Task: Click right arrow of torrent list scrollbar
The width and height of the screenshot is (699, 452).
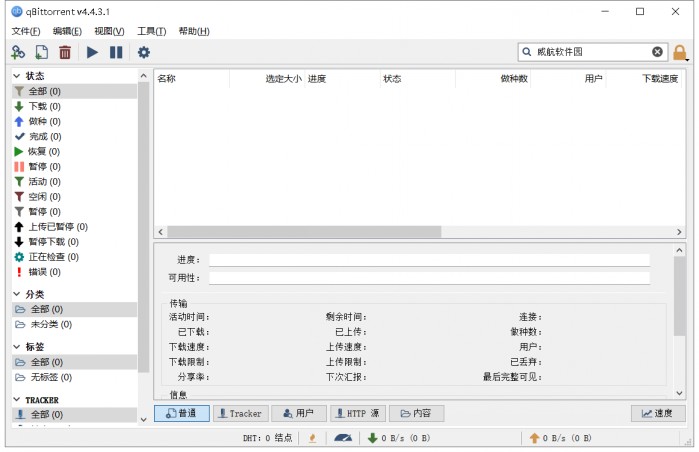Action: tap(679, 232)
